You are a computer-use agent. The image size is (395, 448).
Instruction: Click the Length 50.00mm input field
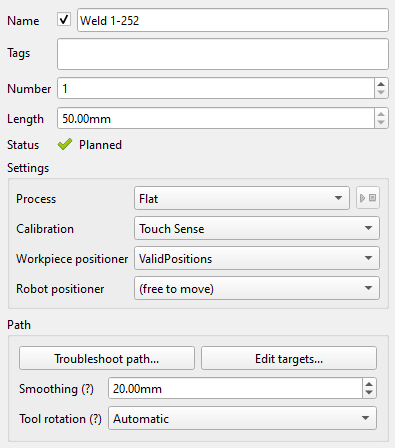(216, 118)
